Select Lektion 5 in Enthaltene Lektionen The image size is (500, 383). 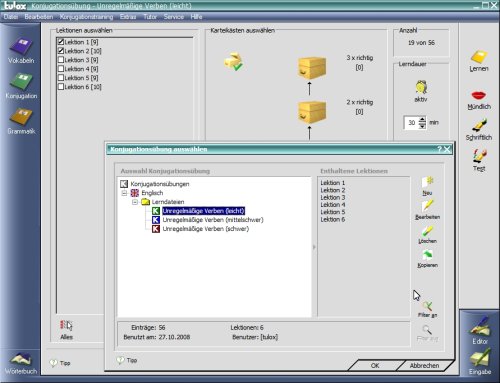pyautogui.click(x=333, y=212)
